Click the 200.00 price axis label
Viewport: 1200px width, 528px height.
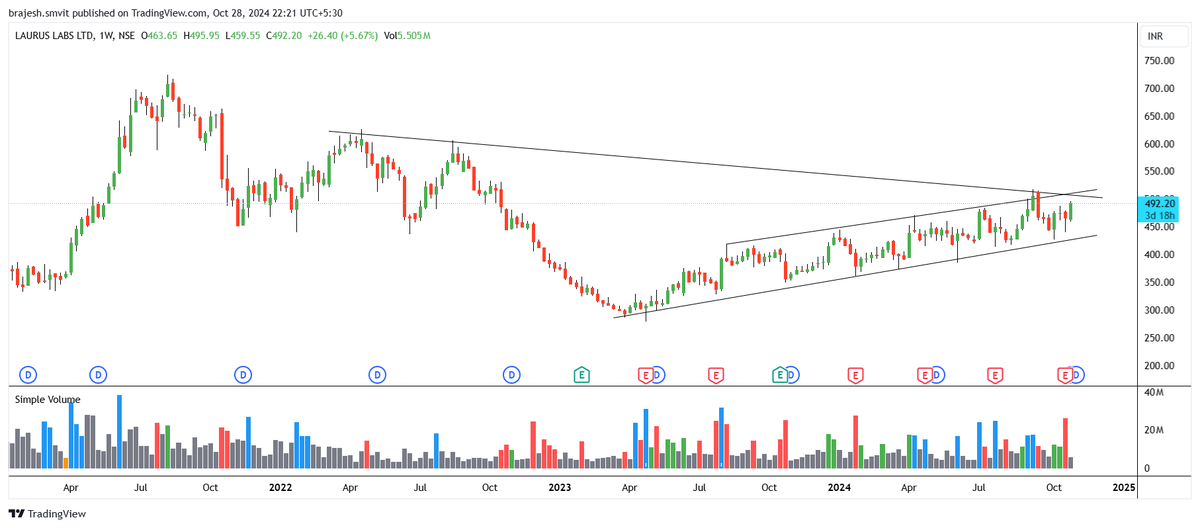1159,367
